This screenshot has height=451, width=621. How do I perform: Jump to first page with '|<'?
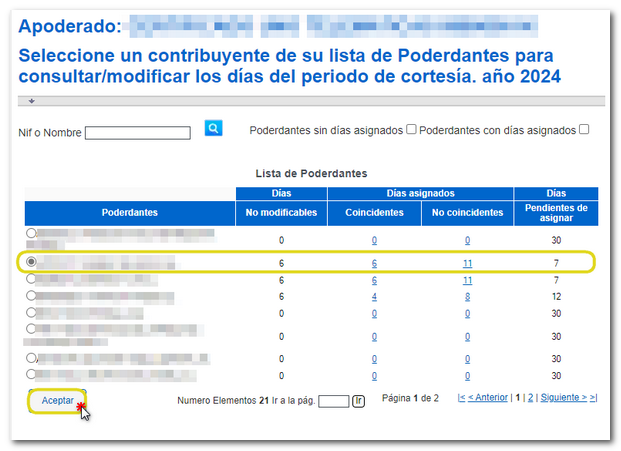click(x=460, y=398)
